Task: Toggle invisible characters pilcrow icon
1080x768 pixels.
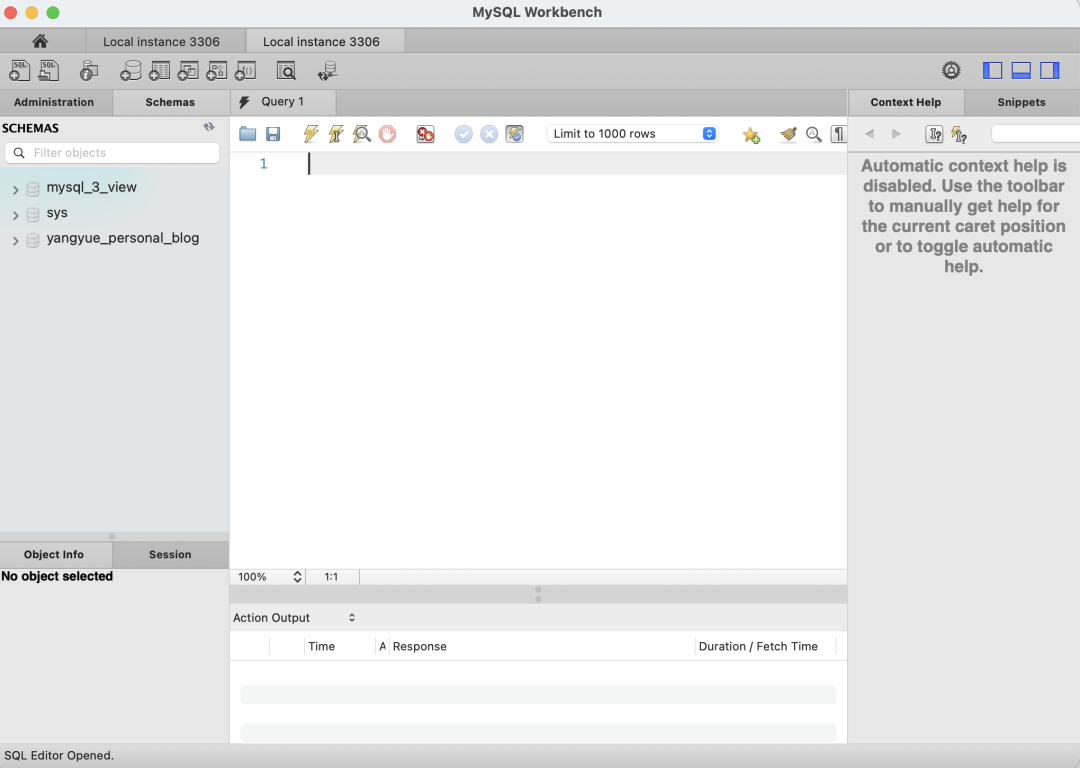Action: (838, 134)
